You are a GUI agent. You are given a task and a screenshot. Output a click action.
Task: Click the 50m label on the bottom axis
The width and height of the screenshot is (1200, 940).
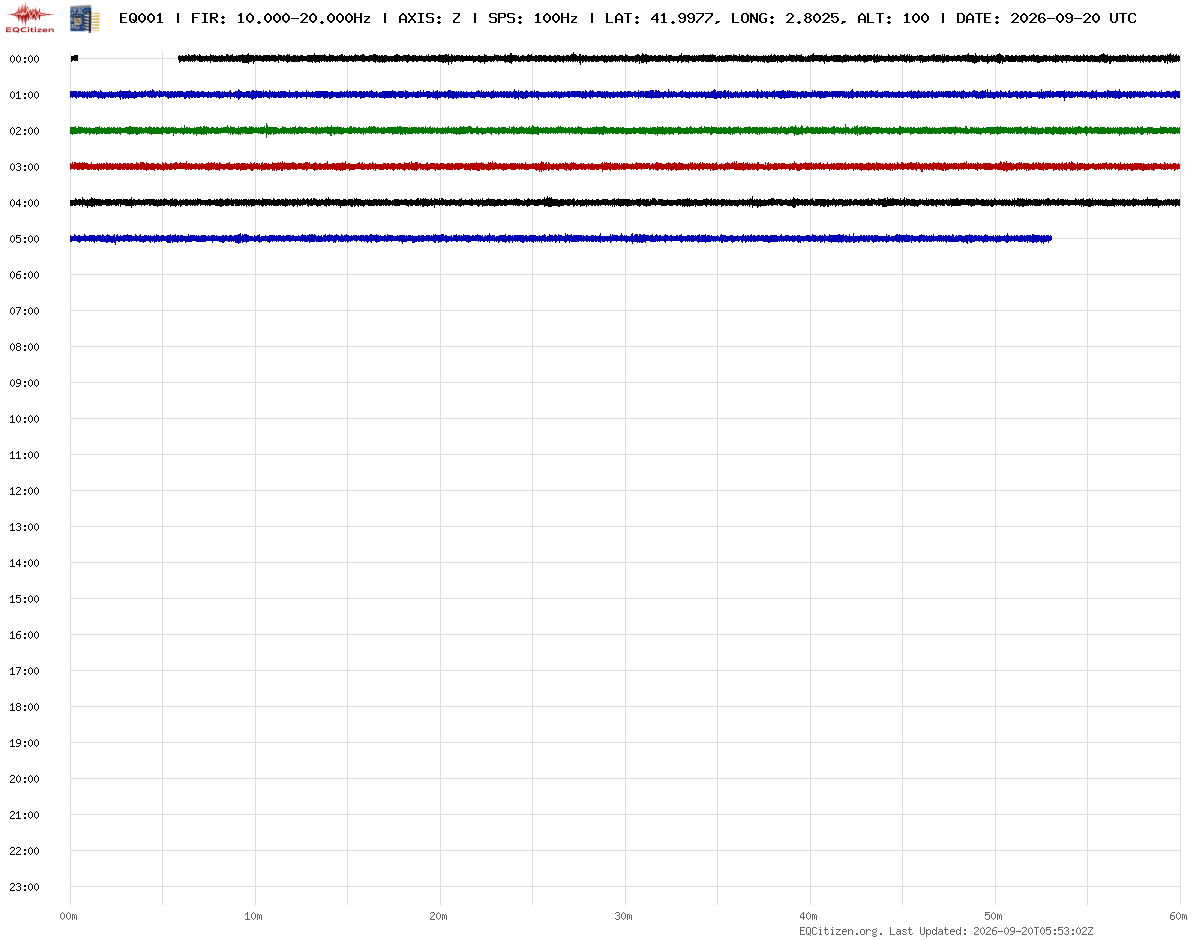point(994,916)
